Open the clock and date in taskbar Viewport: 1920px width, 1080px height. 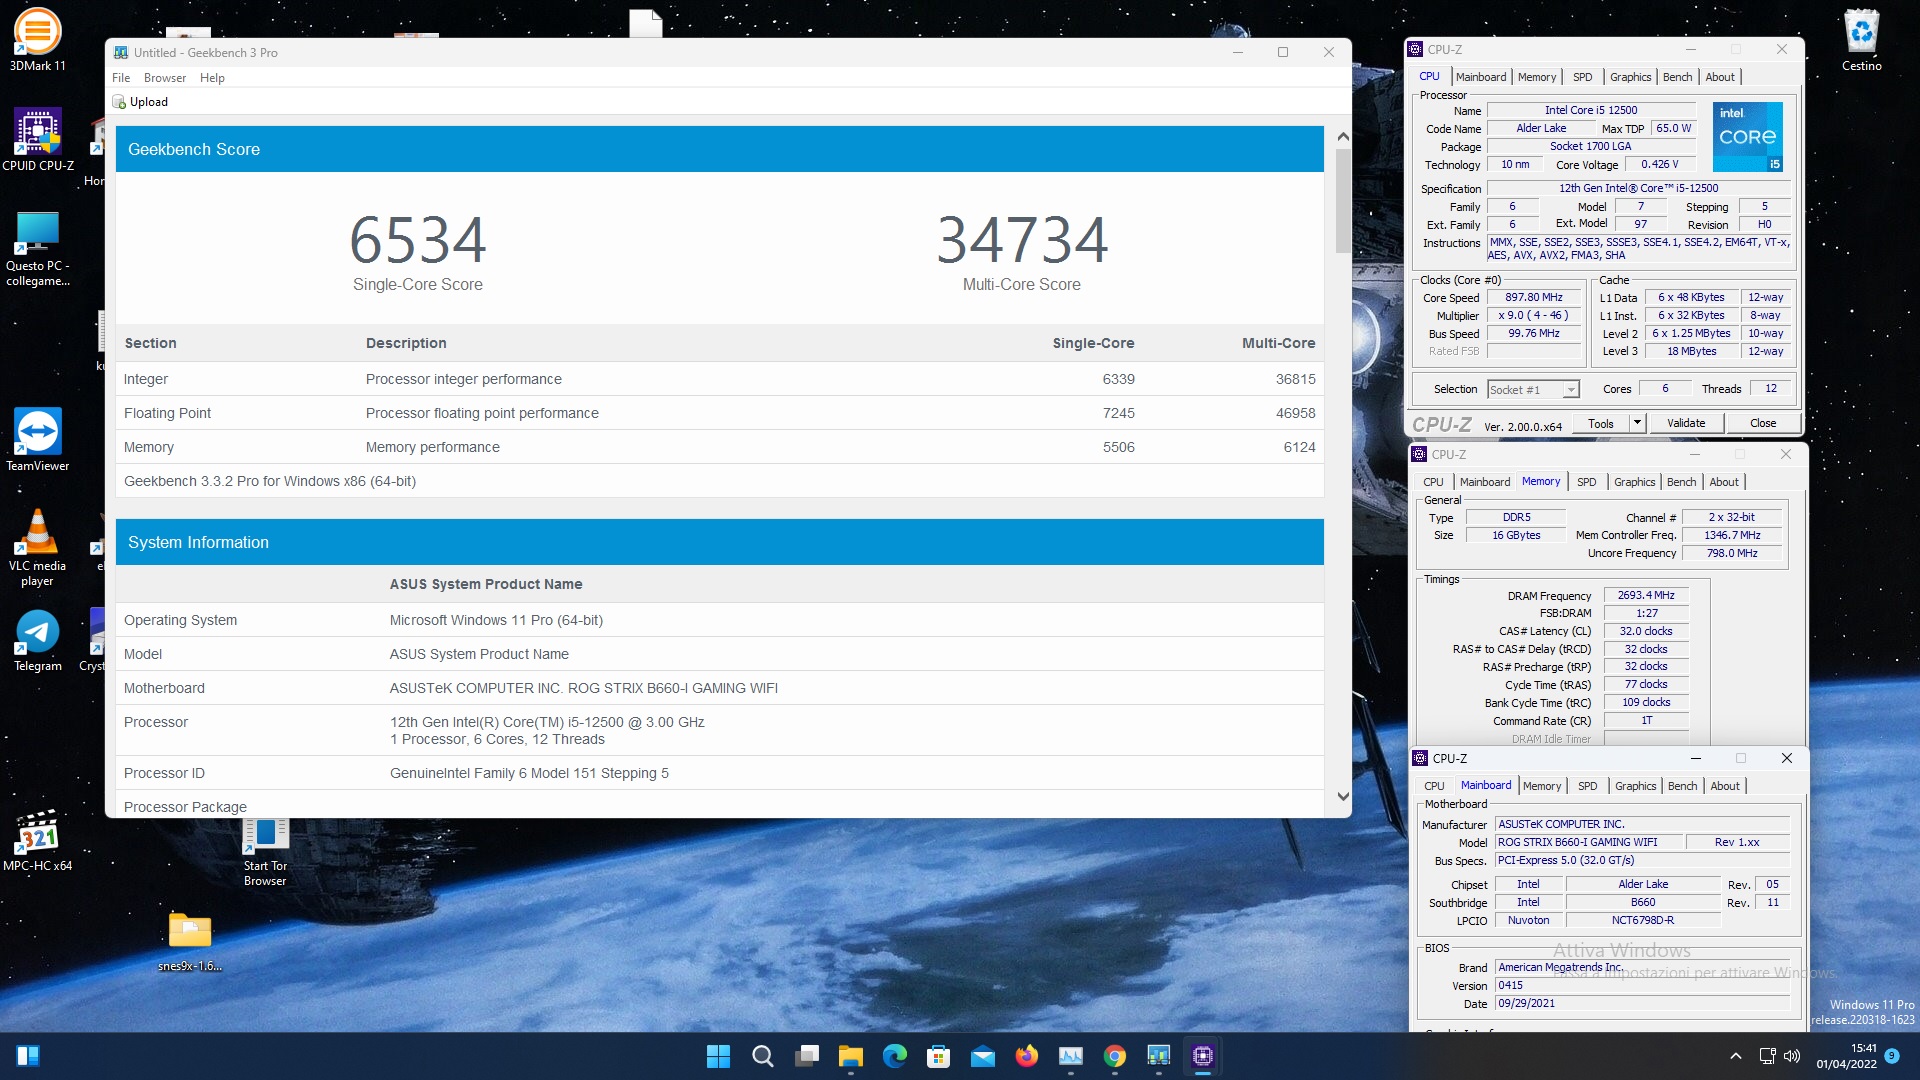(x=1846, y=1056)
